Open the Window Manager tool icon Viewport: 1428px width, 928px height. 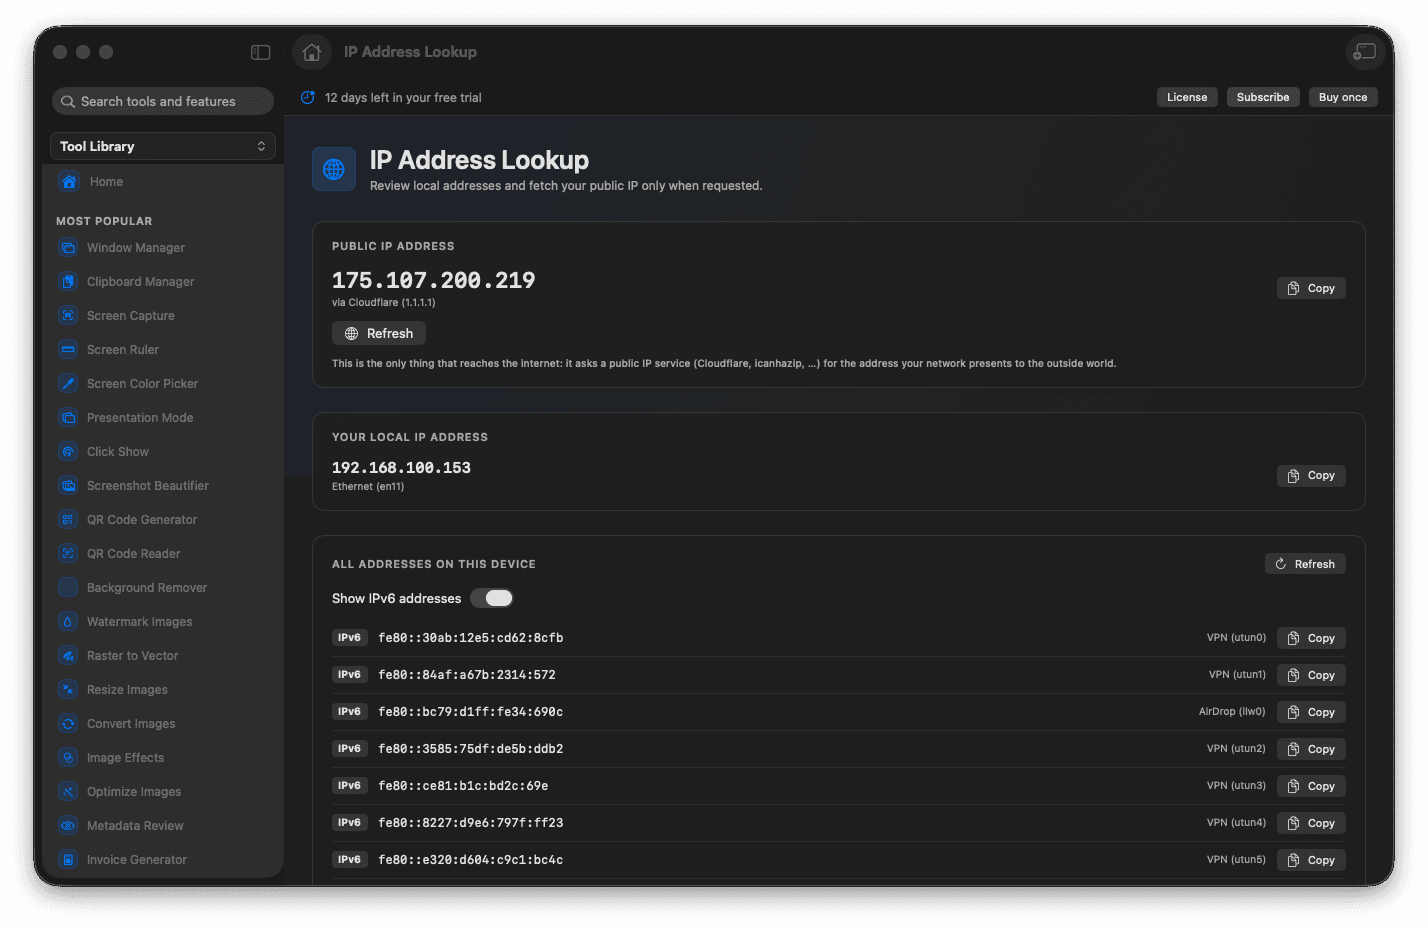(x=68, y=248)
